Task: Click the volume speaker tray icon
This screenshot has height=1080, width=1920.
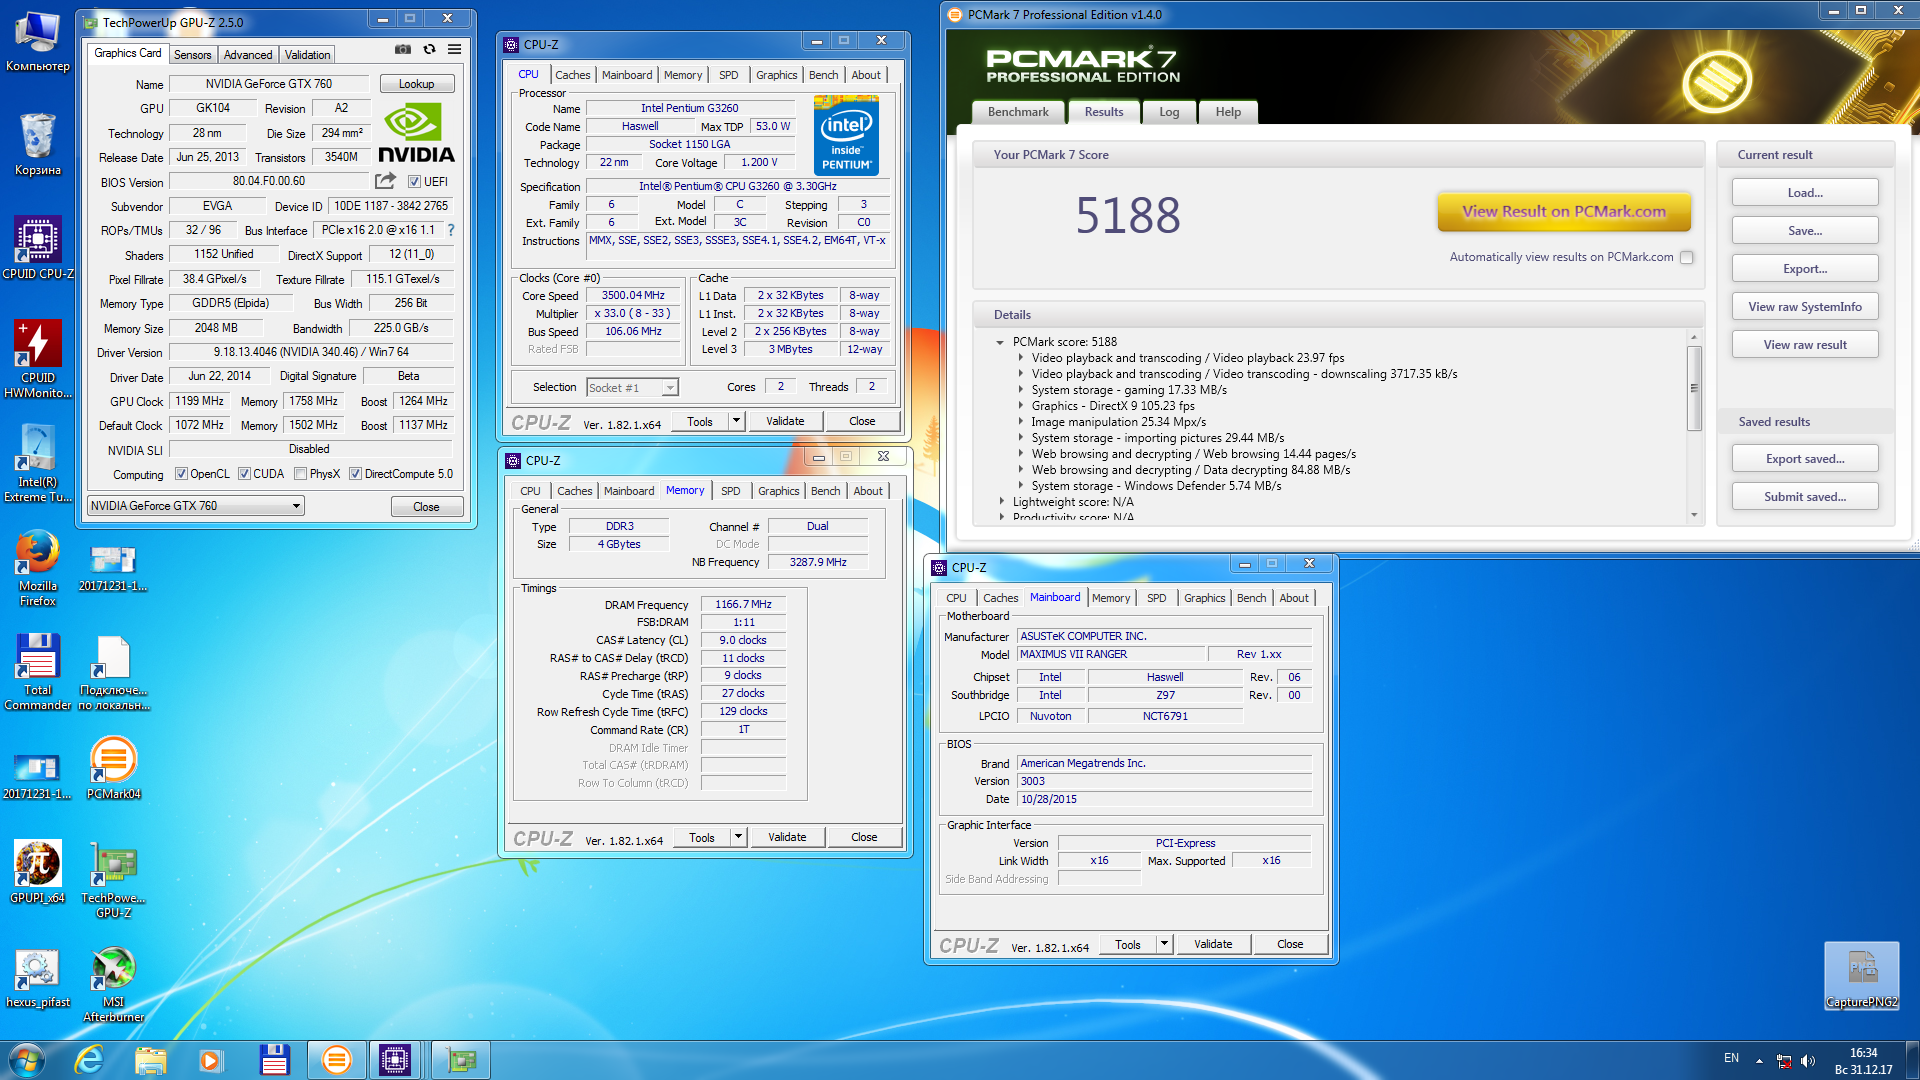Action: pyautogui.click(x=1808, y=1061)
